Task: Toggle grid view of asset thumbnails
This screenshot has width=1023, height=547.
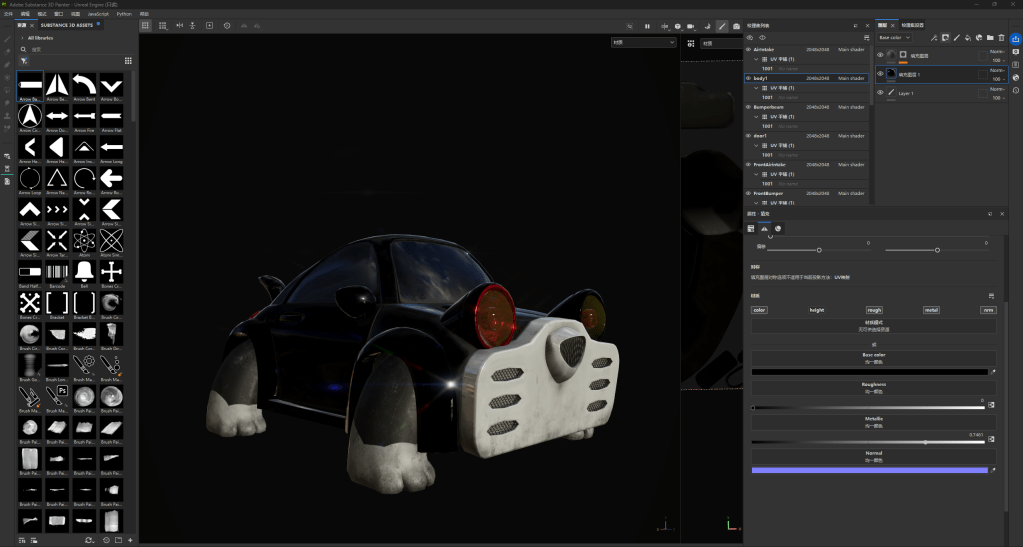Action: [x=128, y=60]
